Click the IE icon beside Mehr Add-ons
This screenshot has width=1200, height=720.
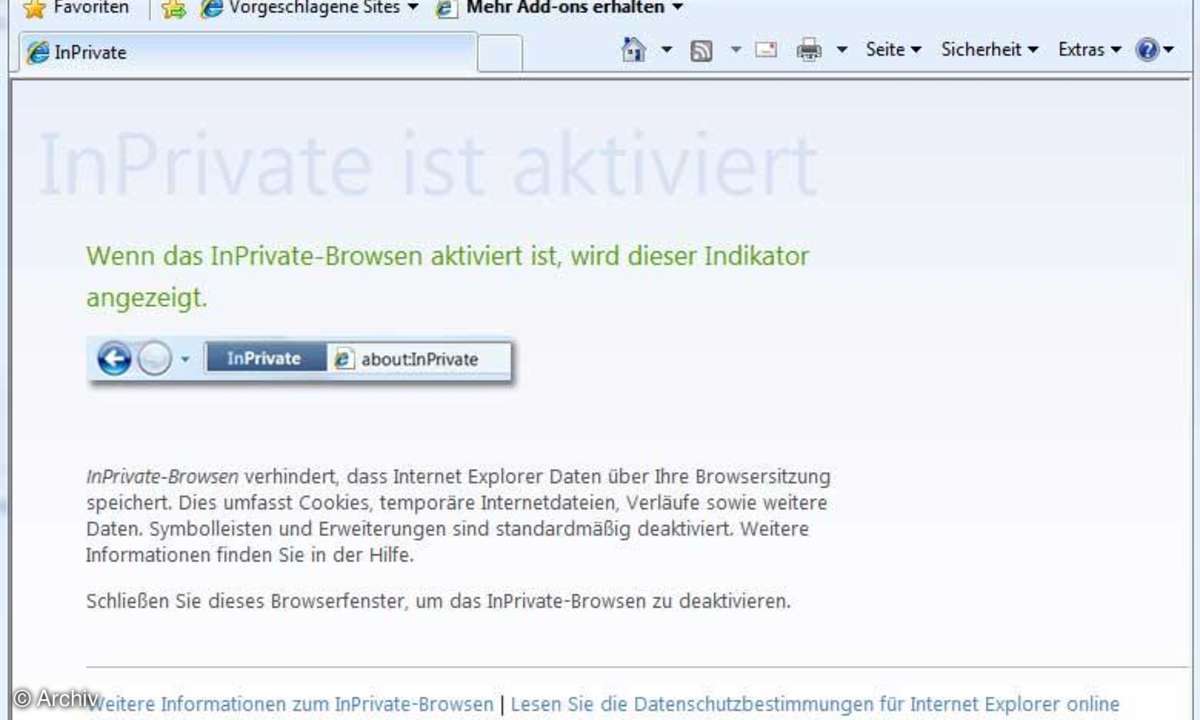pyautogui.click(x=447, y=9)
